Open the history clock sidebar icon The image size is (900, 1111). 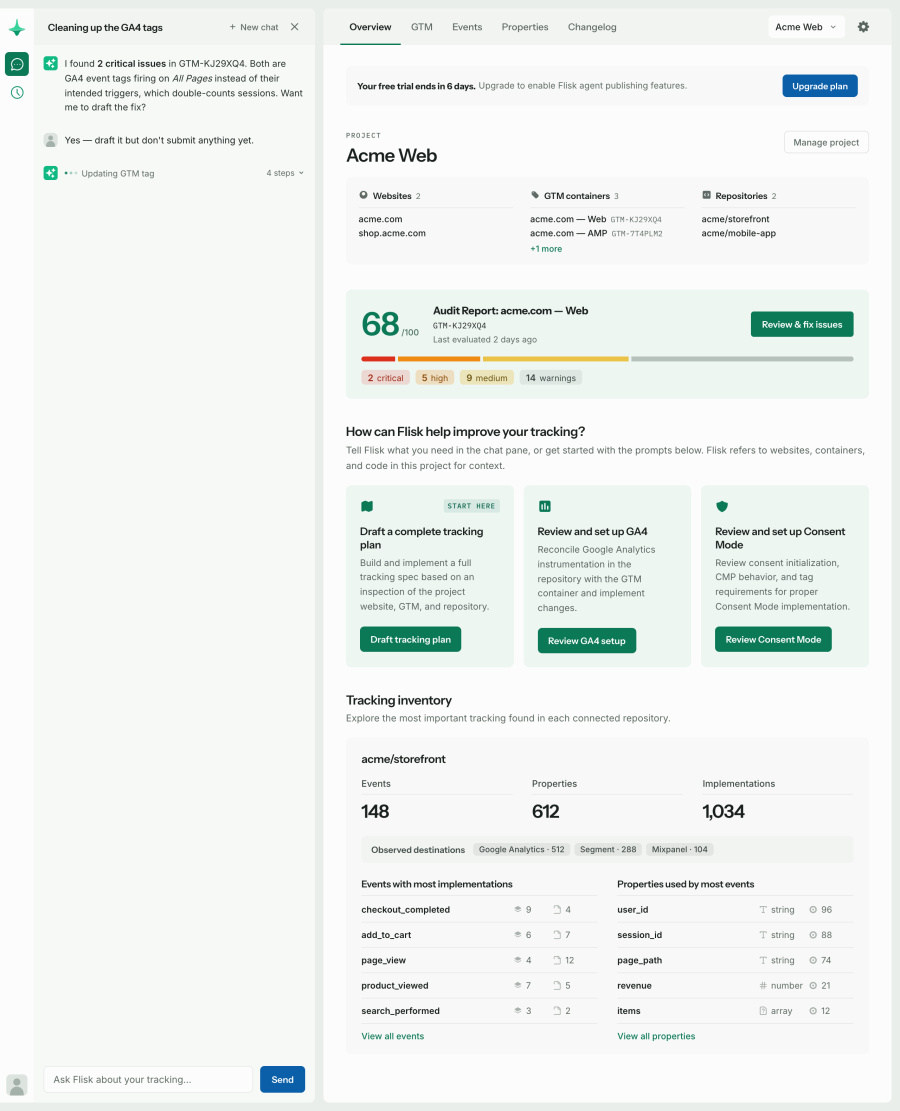(17, 92)
